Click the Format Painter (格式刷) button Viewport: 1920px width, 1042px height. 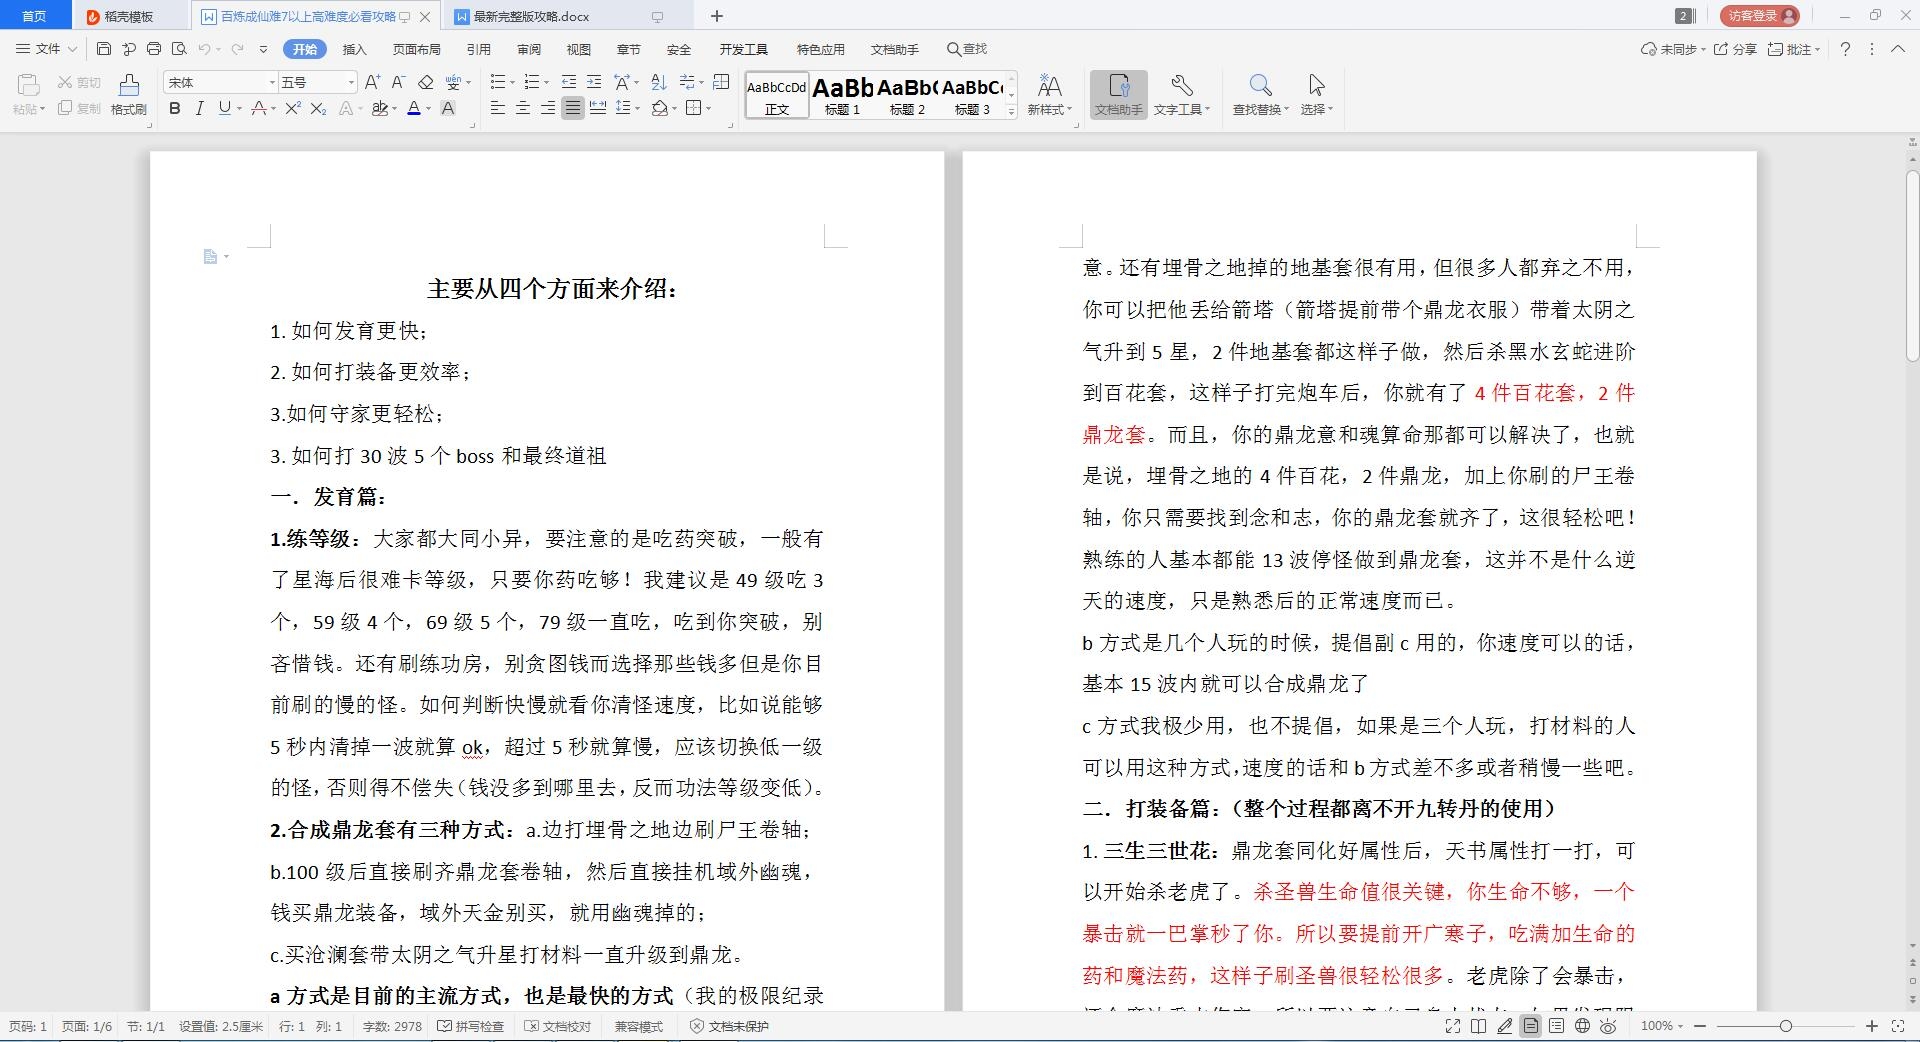tap(129, 95)
